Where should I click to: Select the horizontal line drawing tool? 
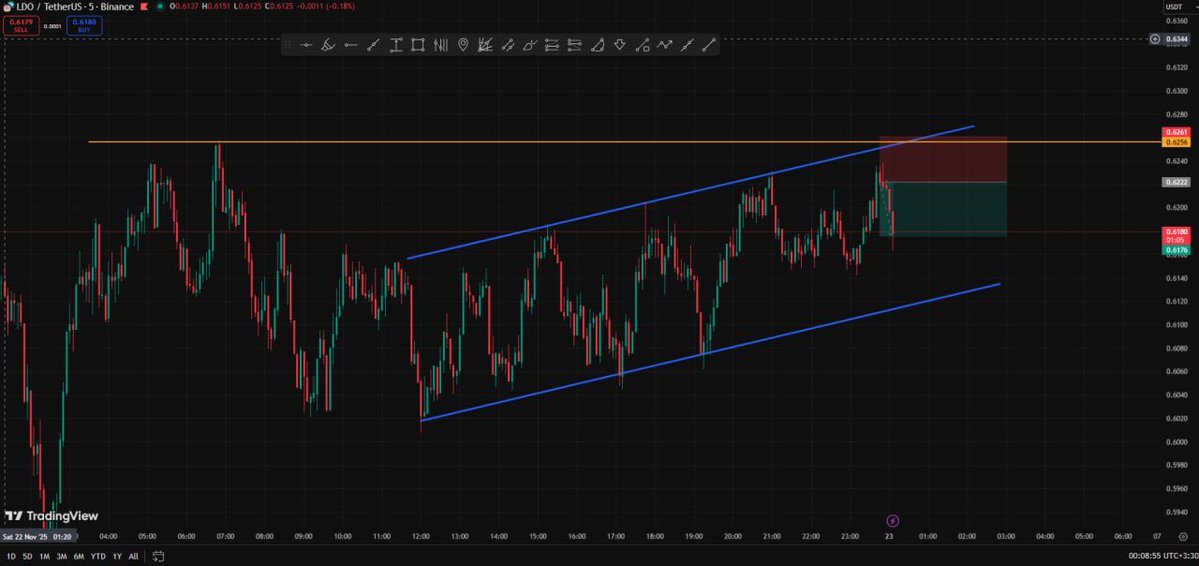(x=306, y=45)
